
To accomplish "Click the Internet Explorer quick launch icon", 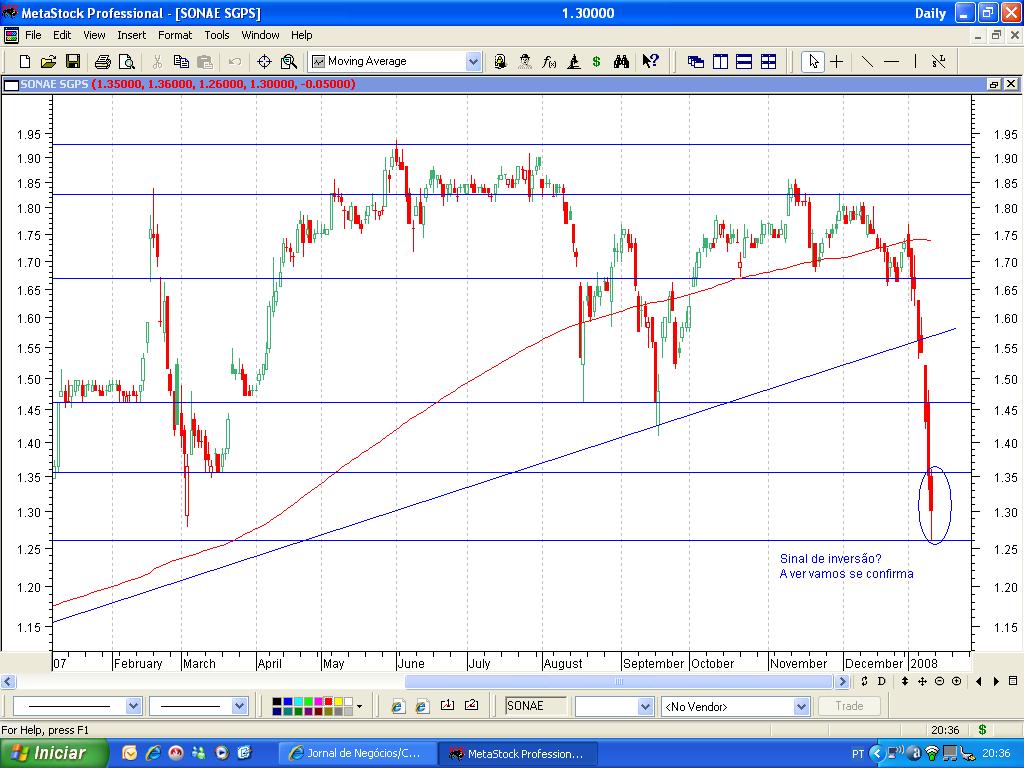I will click(x=153, y=753).
